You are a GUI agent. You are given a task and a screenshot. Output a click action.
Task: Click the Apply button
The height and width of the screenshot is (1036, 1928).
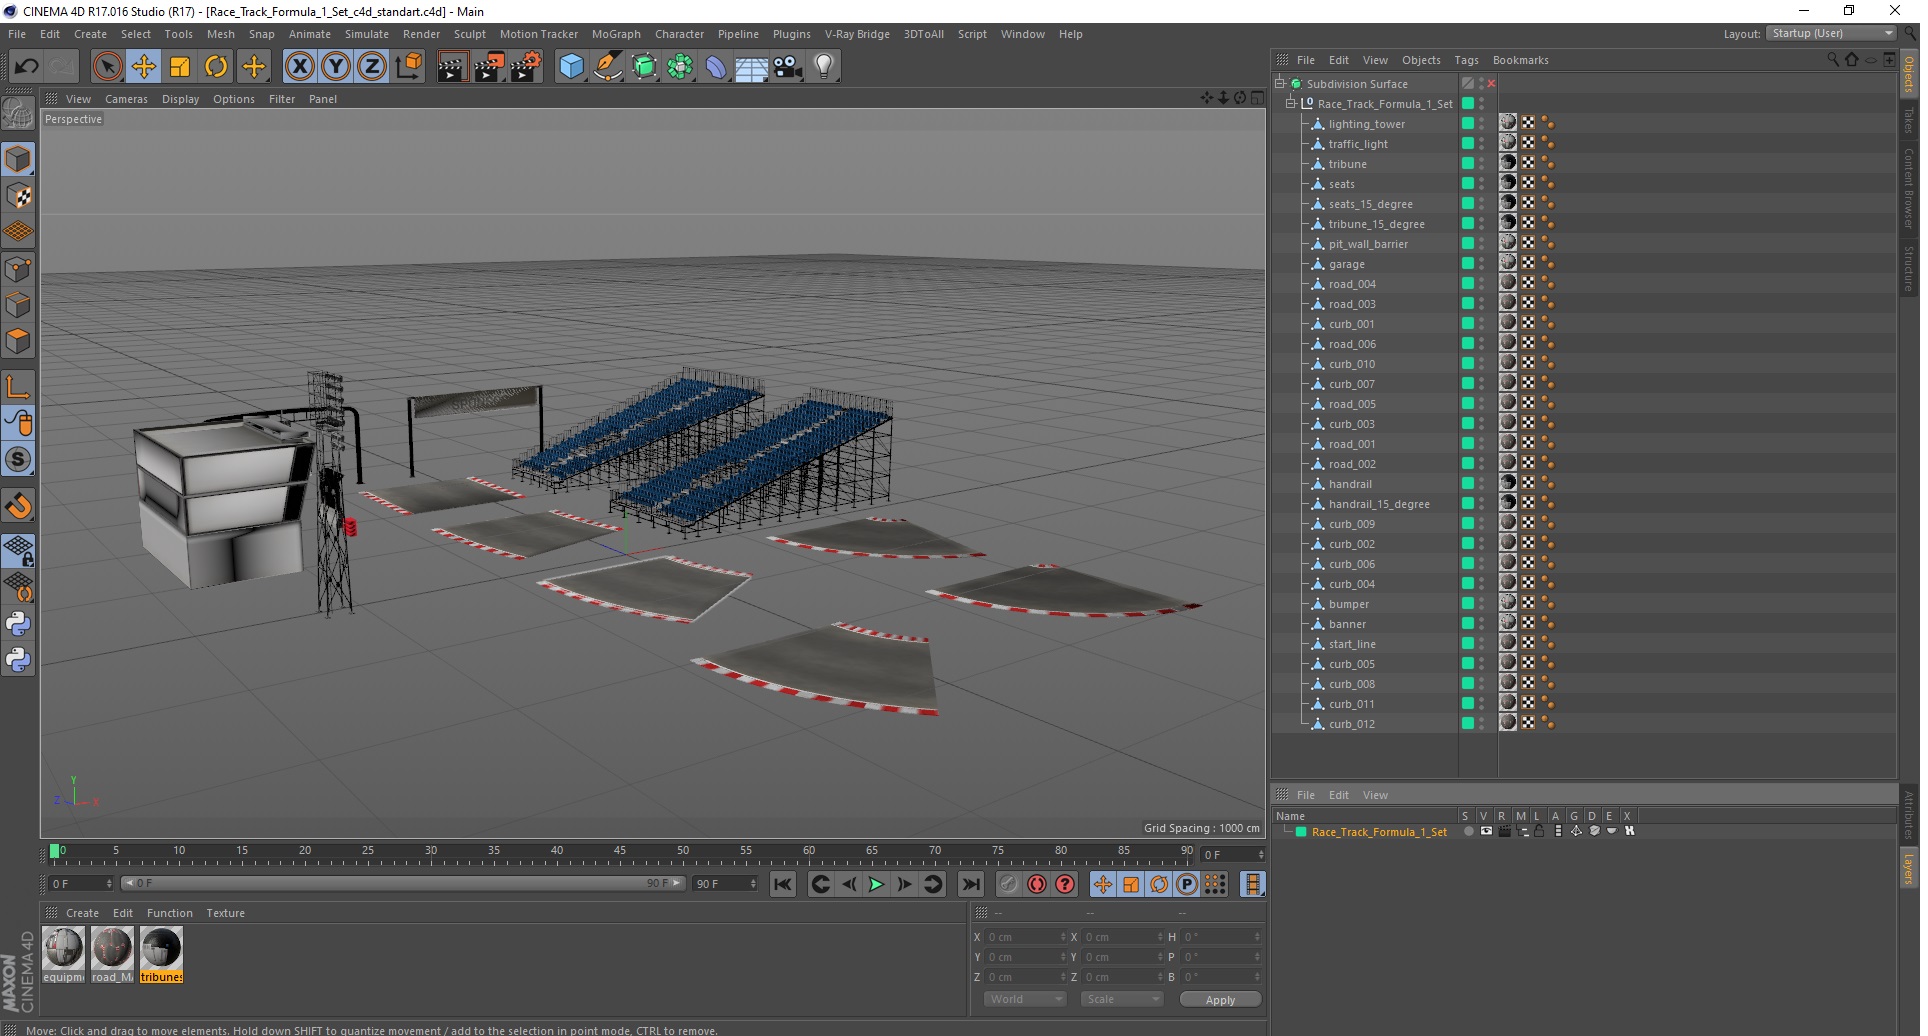coord(1220,1000)
